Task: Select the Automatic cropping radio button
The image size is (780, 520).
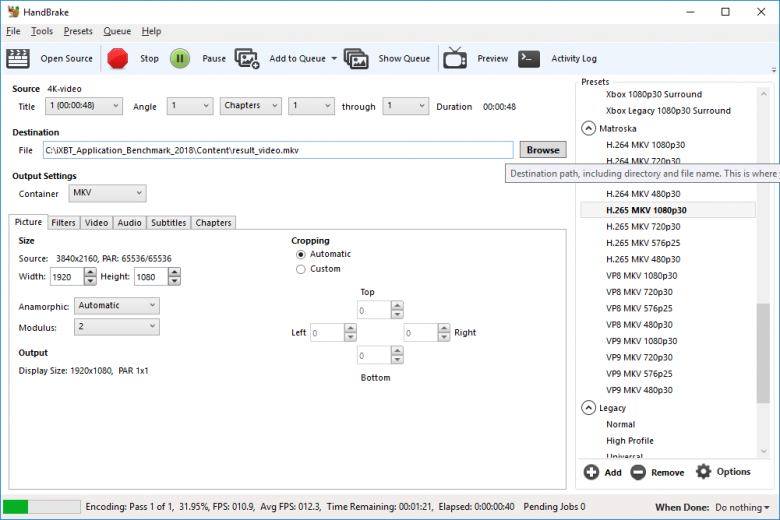Action: click(300, 254)
